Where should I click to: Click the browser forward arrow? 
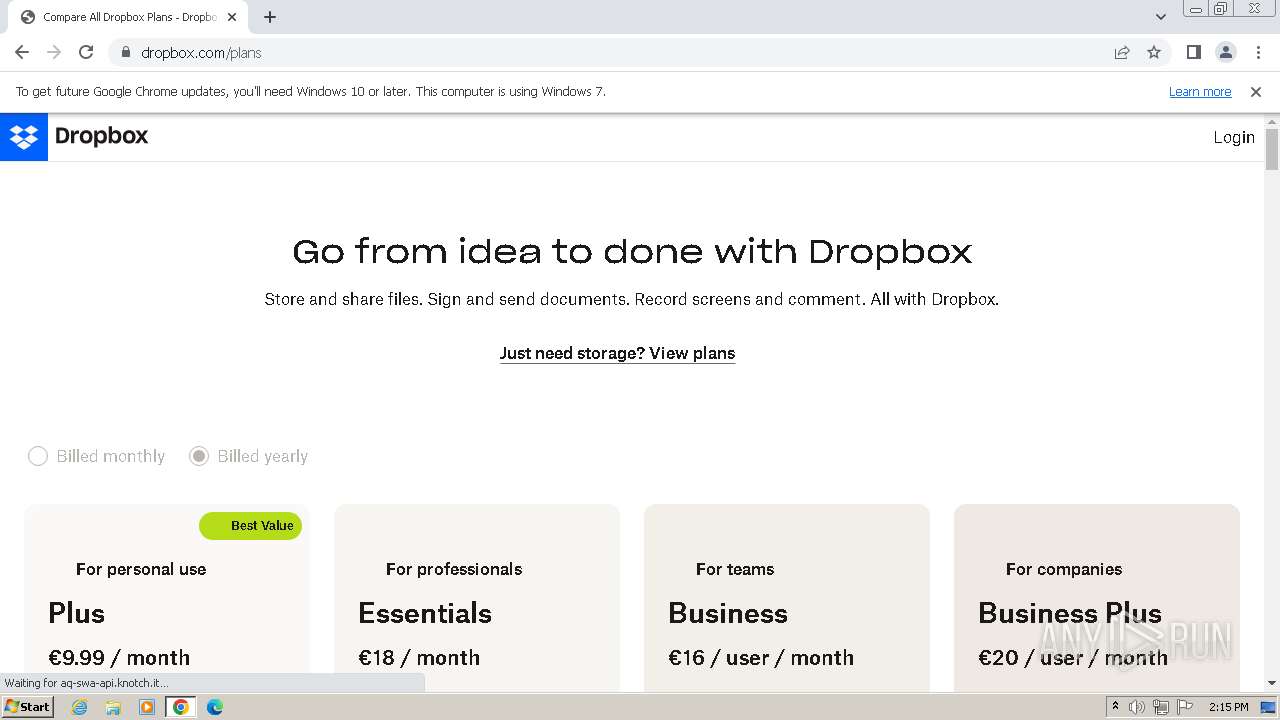tap(54, 53)
